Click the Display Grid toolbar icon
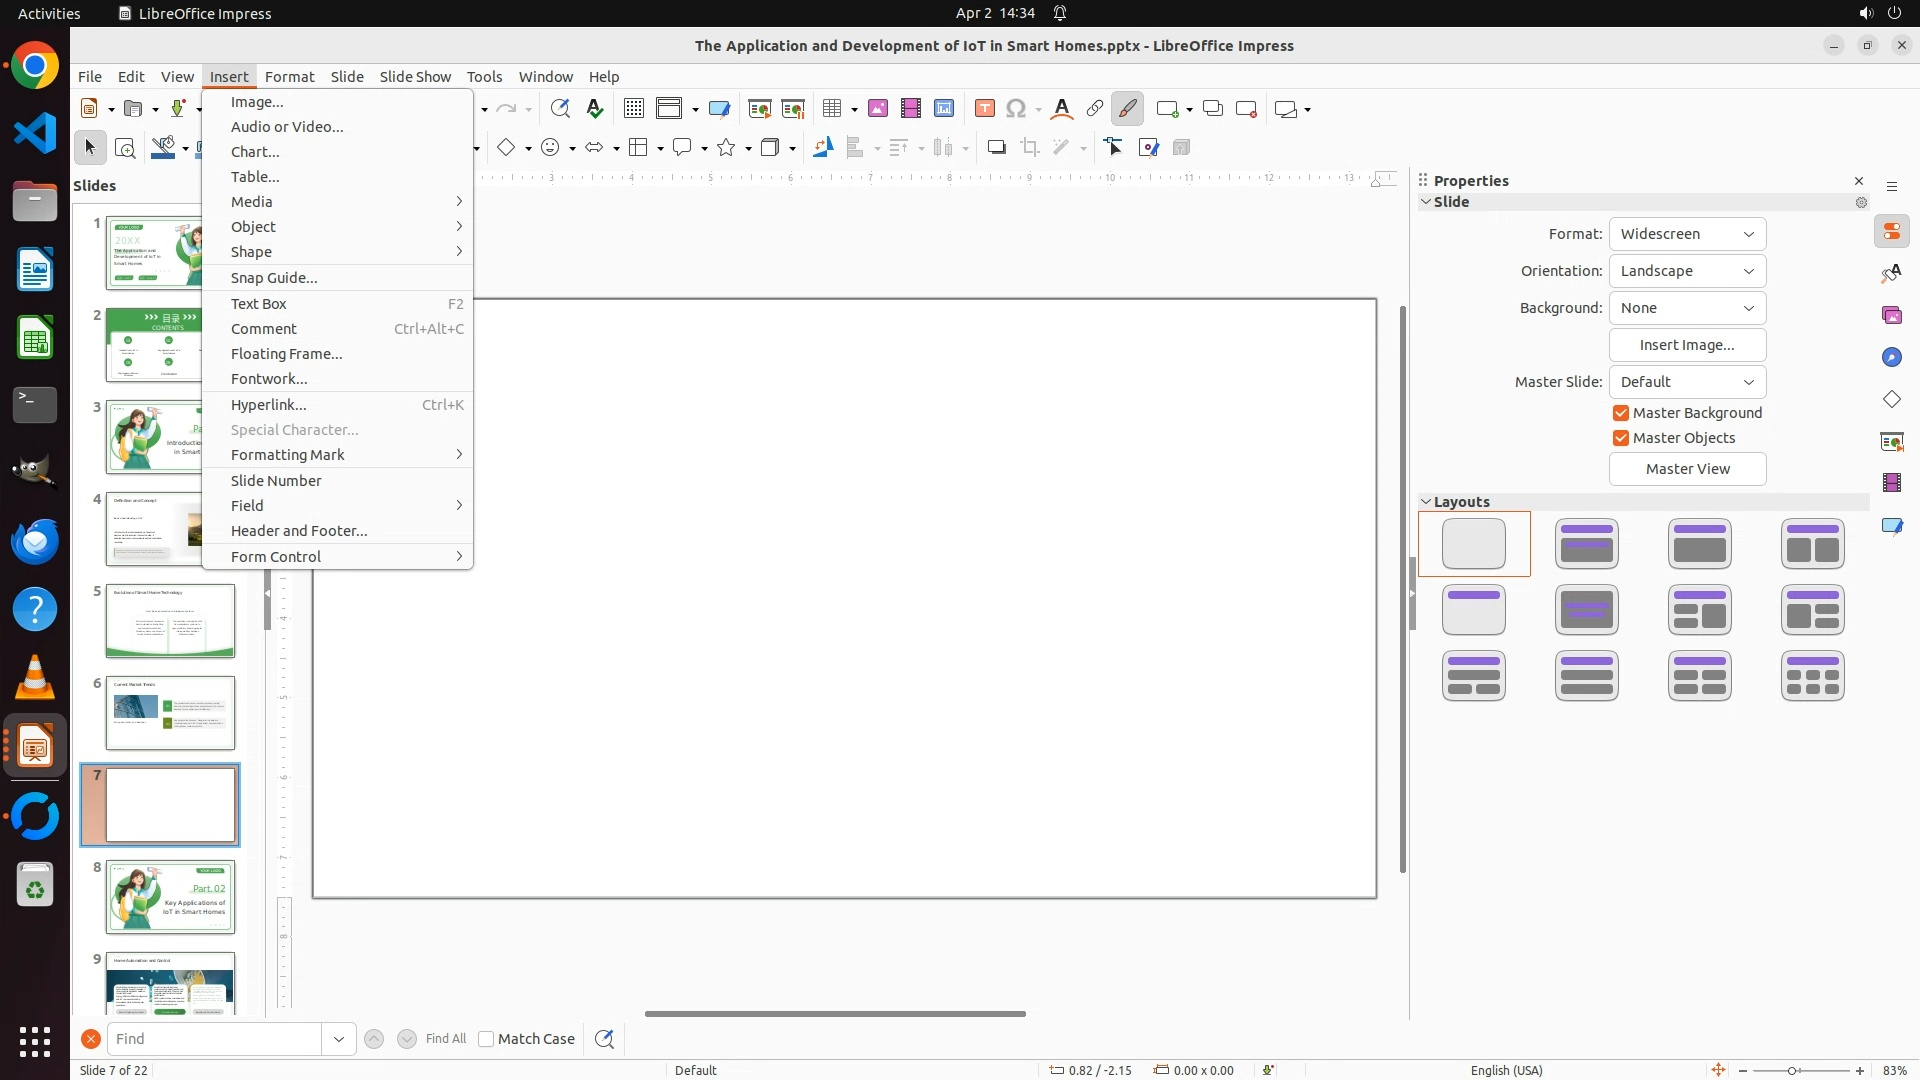Image resolution: width=1920 pixels, height=1080 pixels. pyautogui.click(x=634, y=109)
